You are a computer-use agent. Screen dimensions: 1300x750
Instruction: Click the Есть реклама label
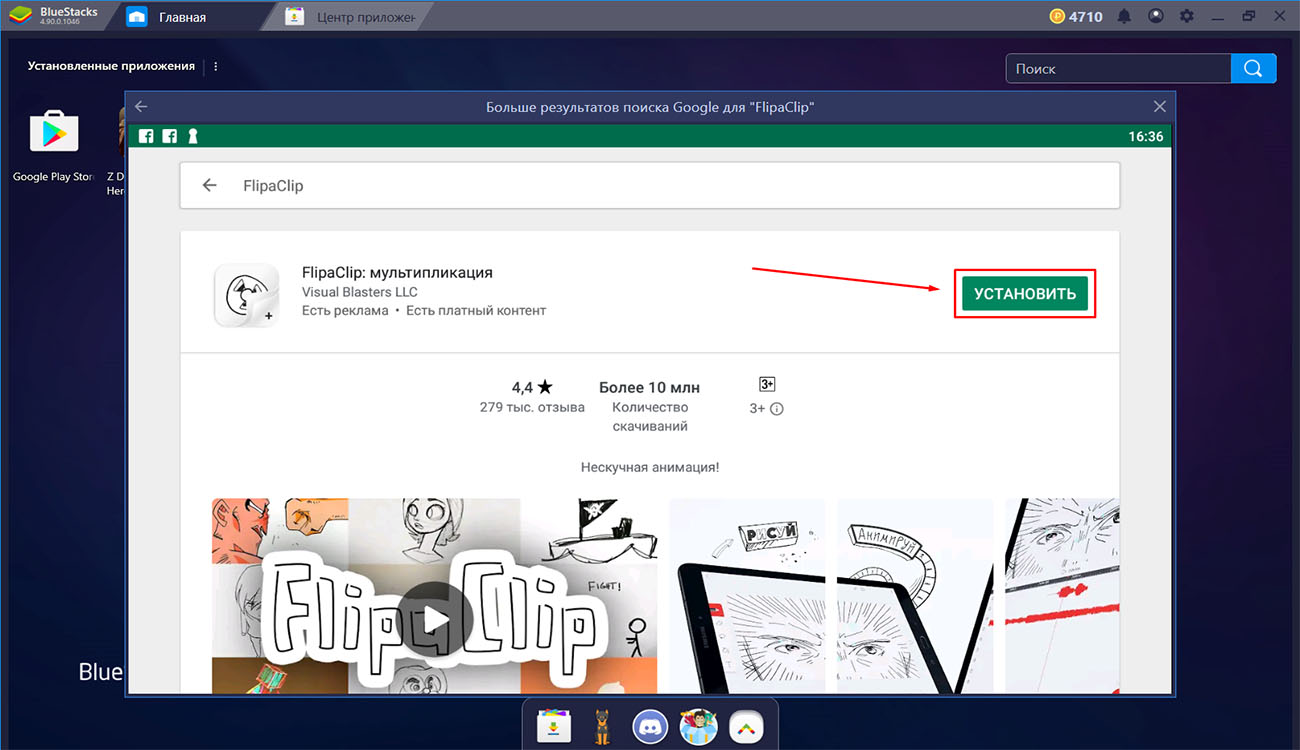tap(345, 311)
